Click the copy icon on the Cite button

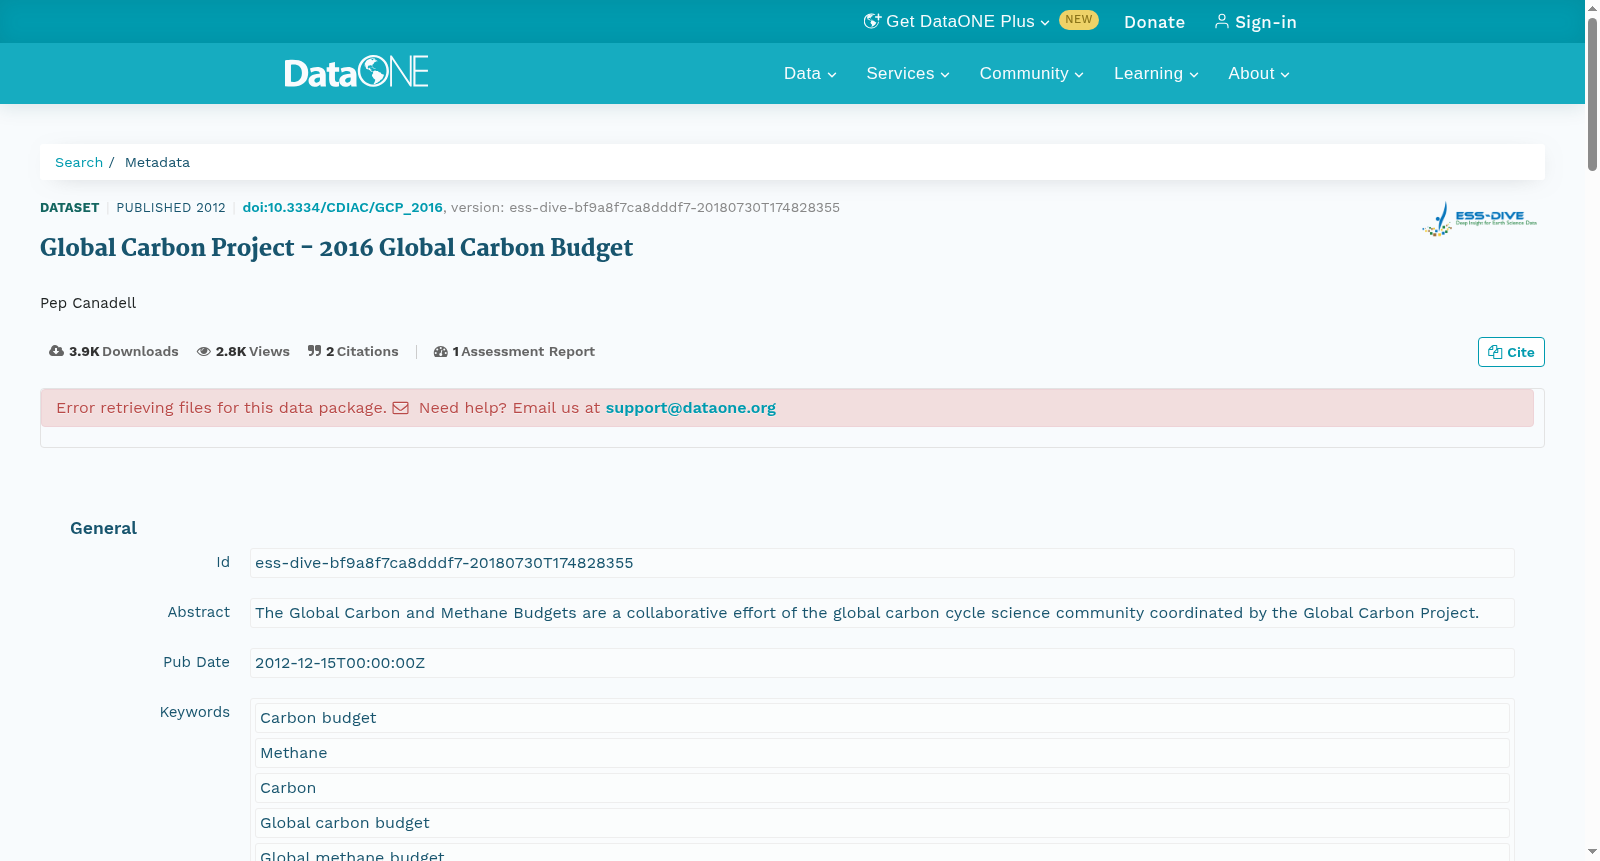(x=1495, y=352)
